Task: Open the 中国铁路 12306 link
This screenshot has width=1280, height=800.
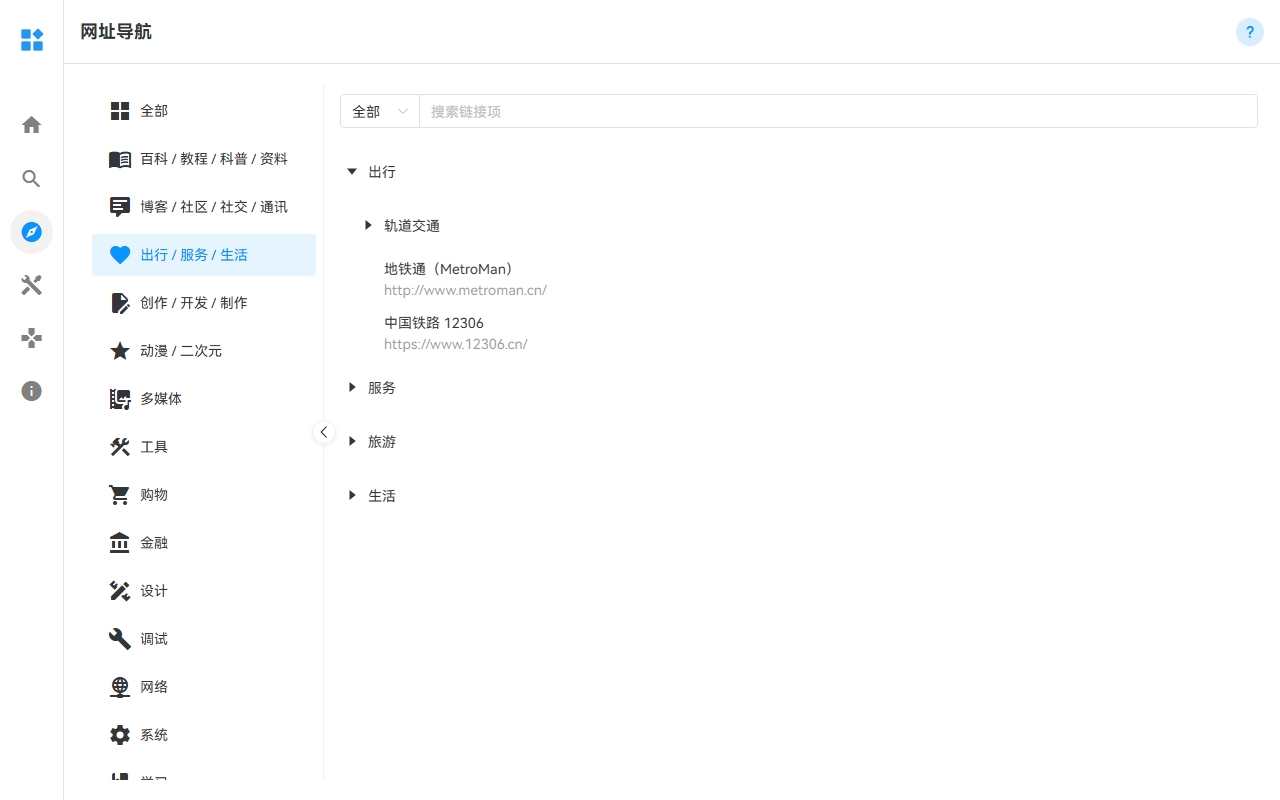Action: pos(434,323)
